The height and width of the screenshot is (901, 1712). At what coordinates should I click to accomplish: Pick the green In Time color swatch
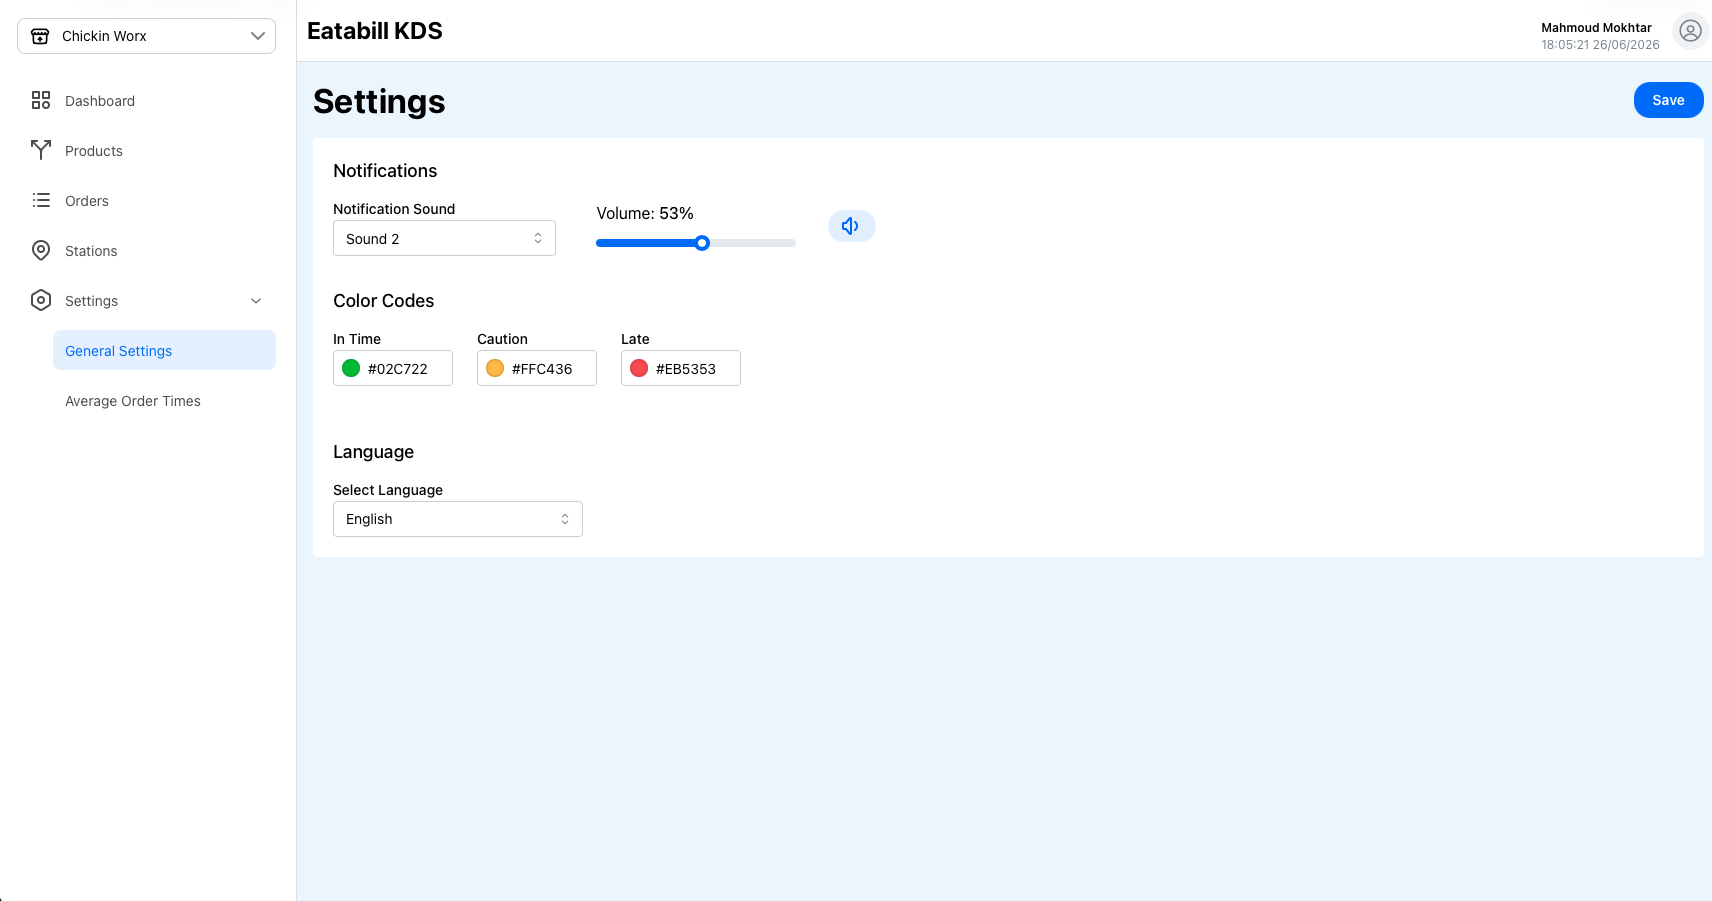click(x=351, y=368)
